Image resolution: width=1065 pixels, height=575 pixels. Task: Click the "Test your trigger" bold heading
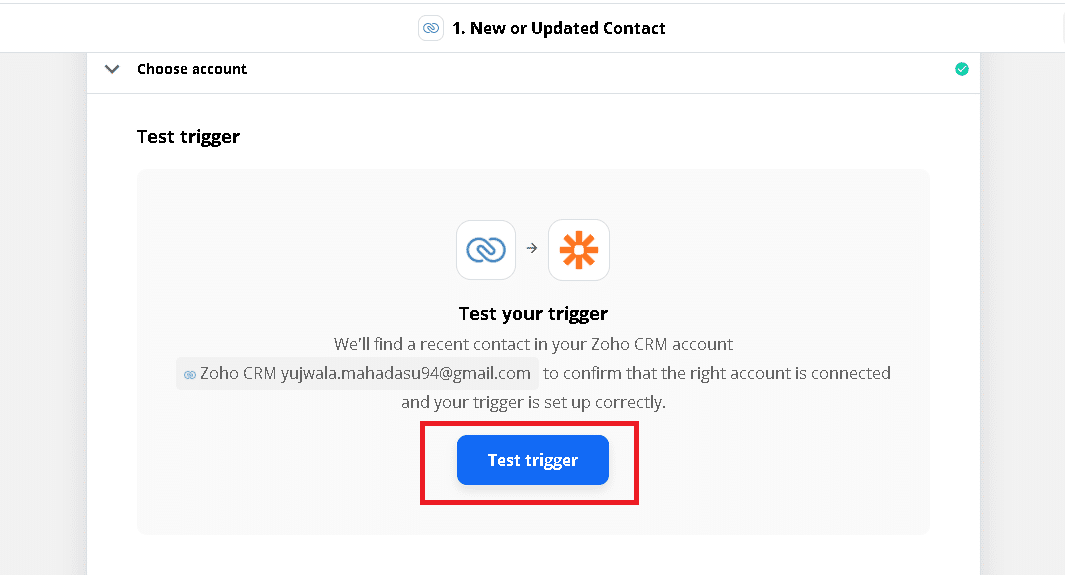point(533,314)
